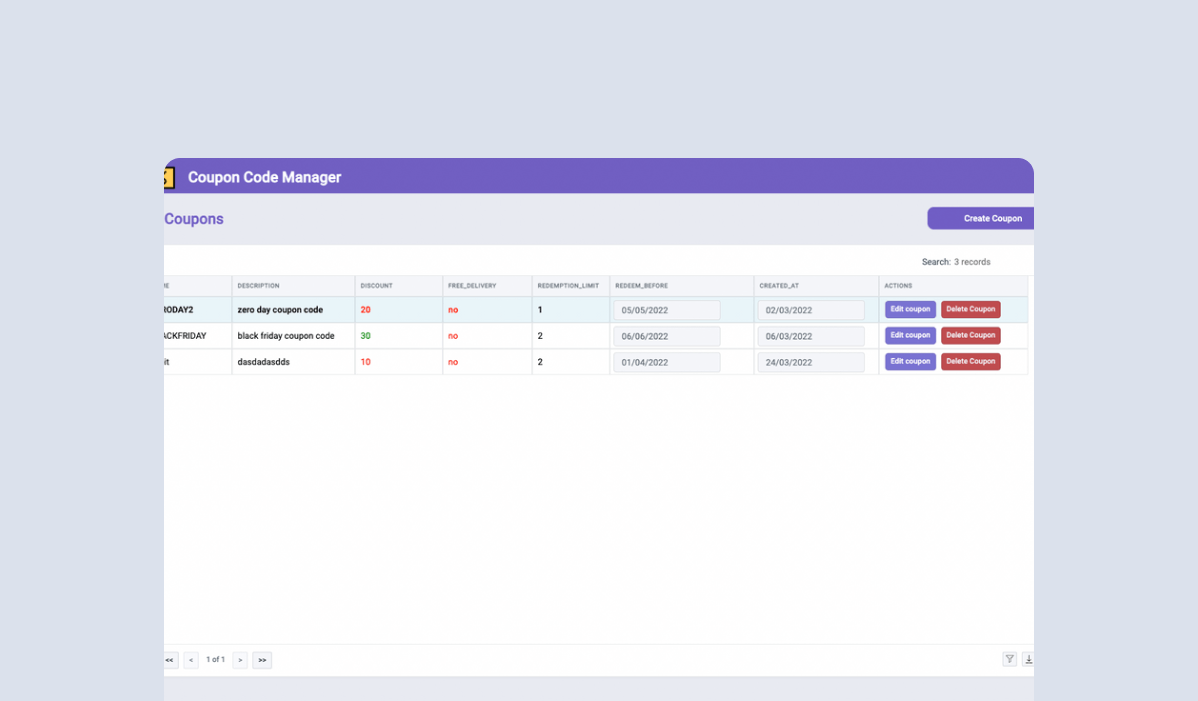
Task: Delete the ZERODAY2 coupon
Action: [x=970, y=309]
